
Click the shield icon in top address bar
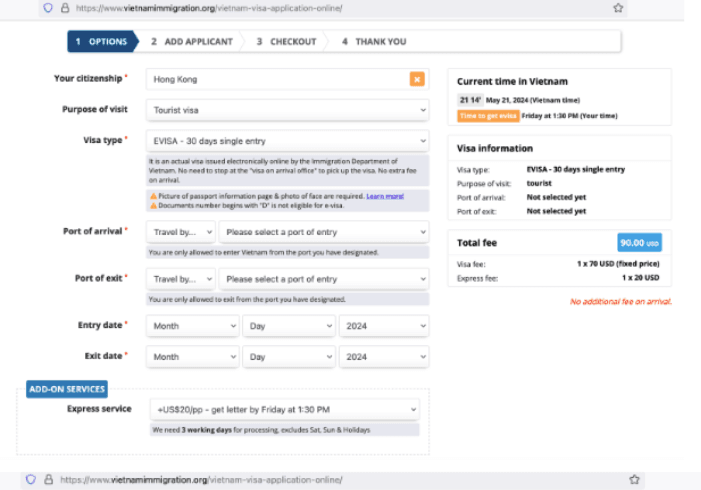[47, 7]
